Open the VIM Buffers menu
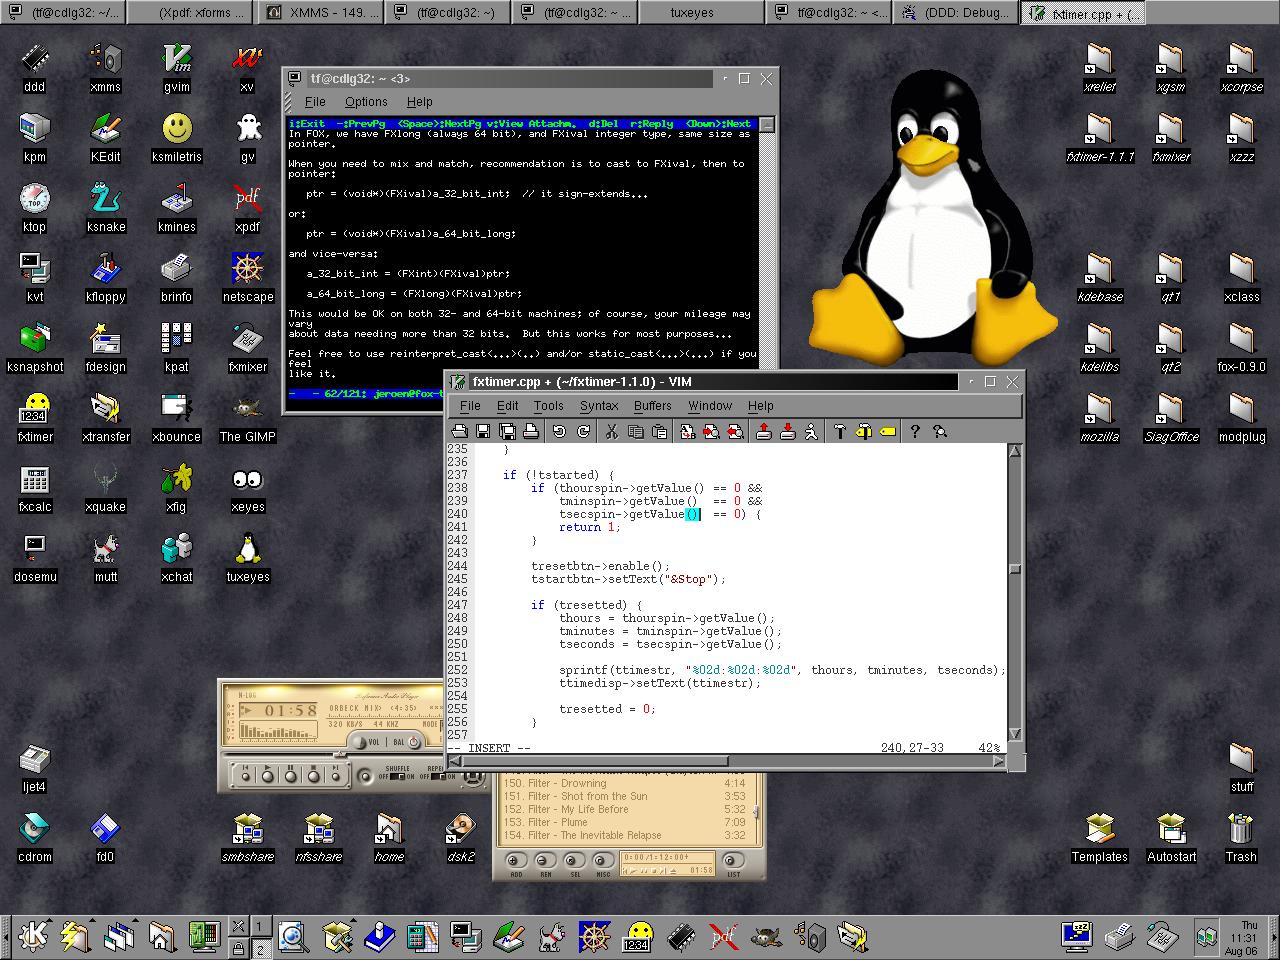 point(653,406)
